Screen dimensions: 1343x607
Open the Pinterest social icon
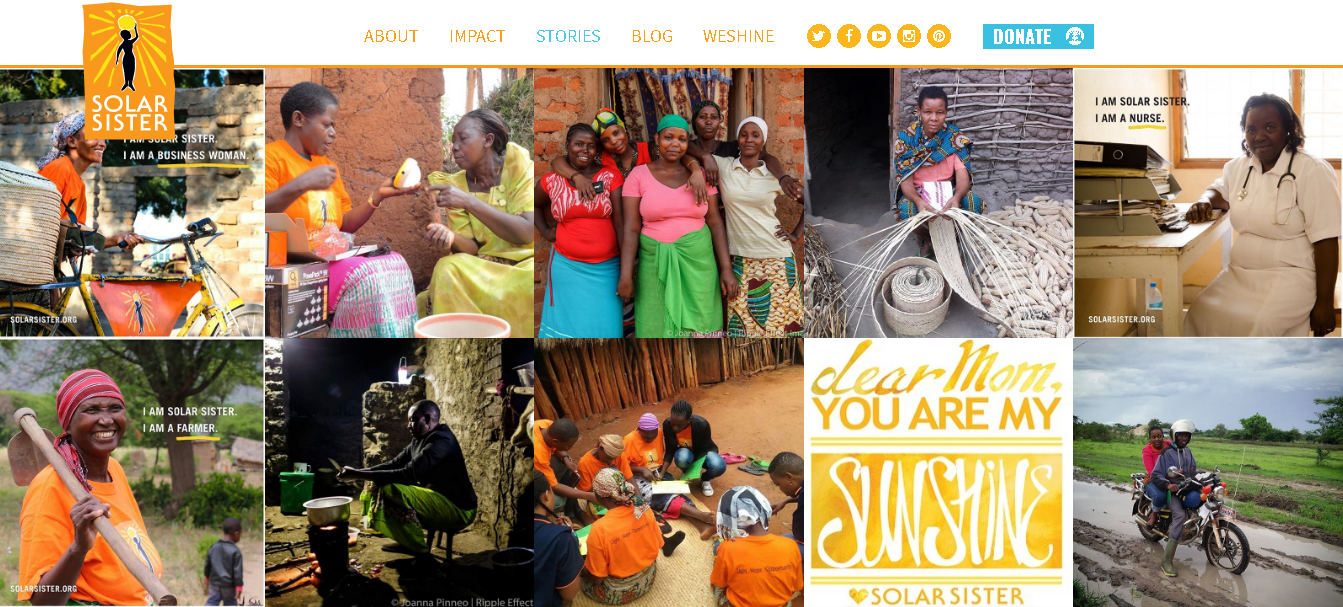coord(939,36)
